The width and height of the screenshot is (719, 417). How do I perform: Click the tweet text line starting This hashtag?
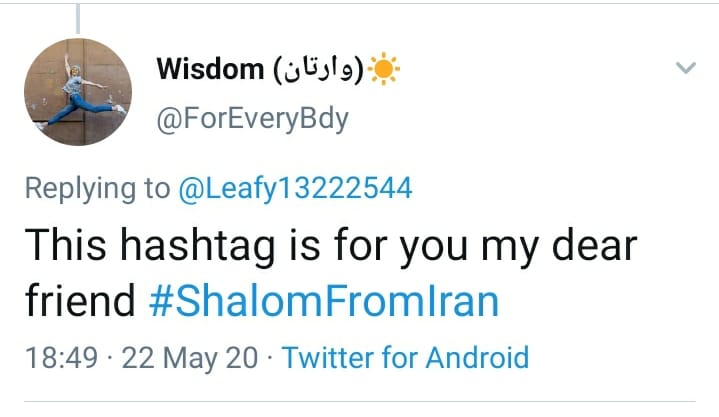point(330,247)
